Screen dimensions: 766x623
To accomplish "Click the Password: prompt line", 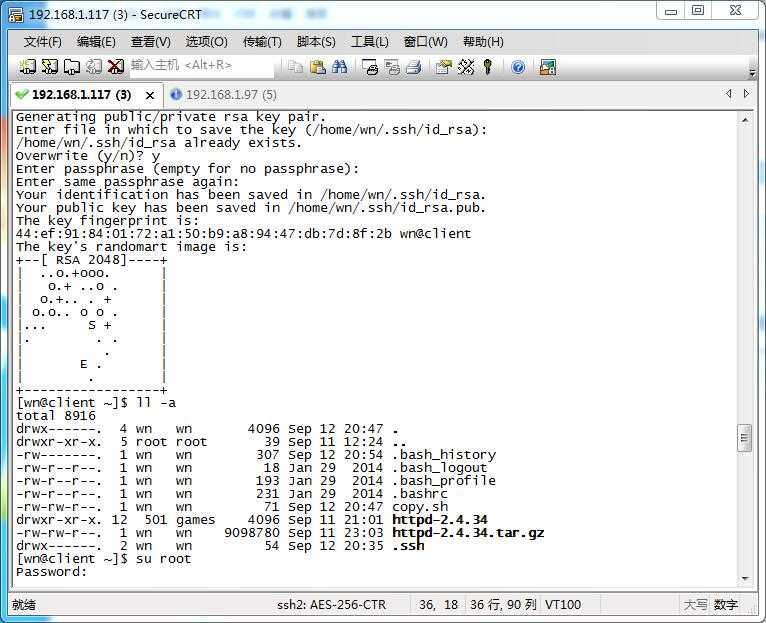I will pyautogui.click(x=51, y=572).
